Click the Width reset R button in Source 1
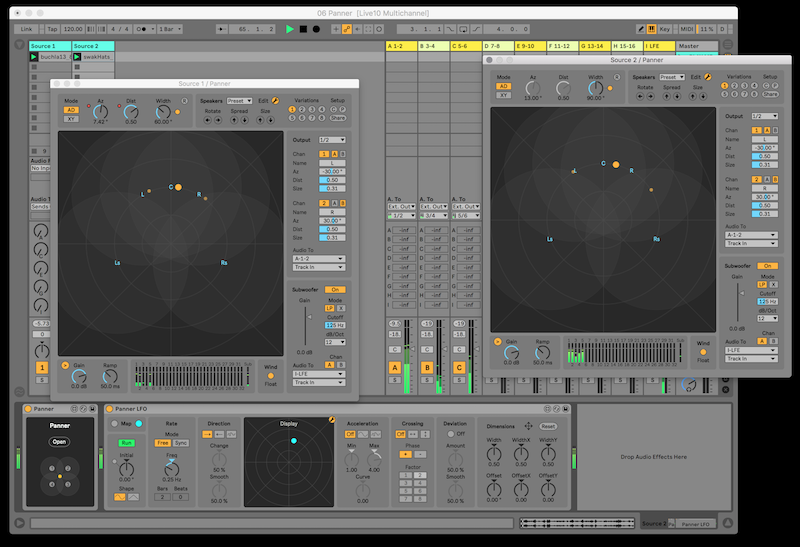Image resolution: width=800 pixels, height=547 pixels. coord(184,101)
